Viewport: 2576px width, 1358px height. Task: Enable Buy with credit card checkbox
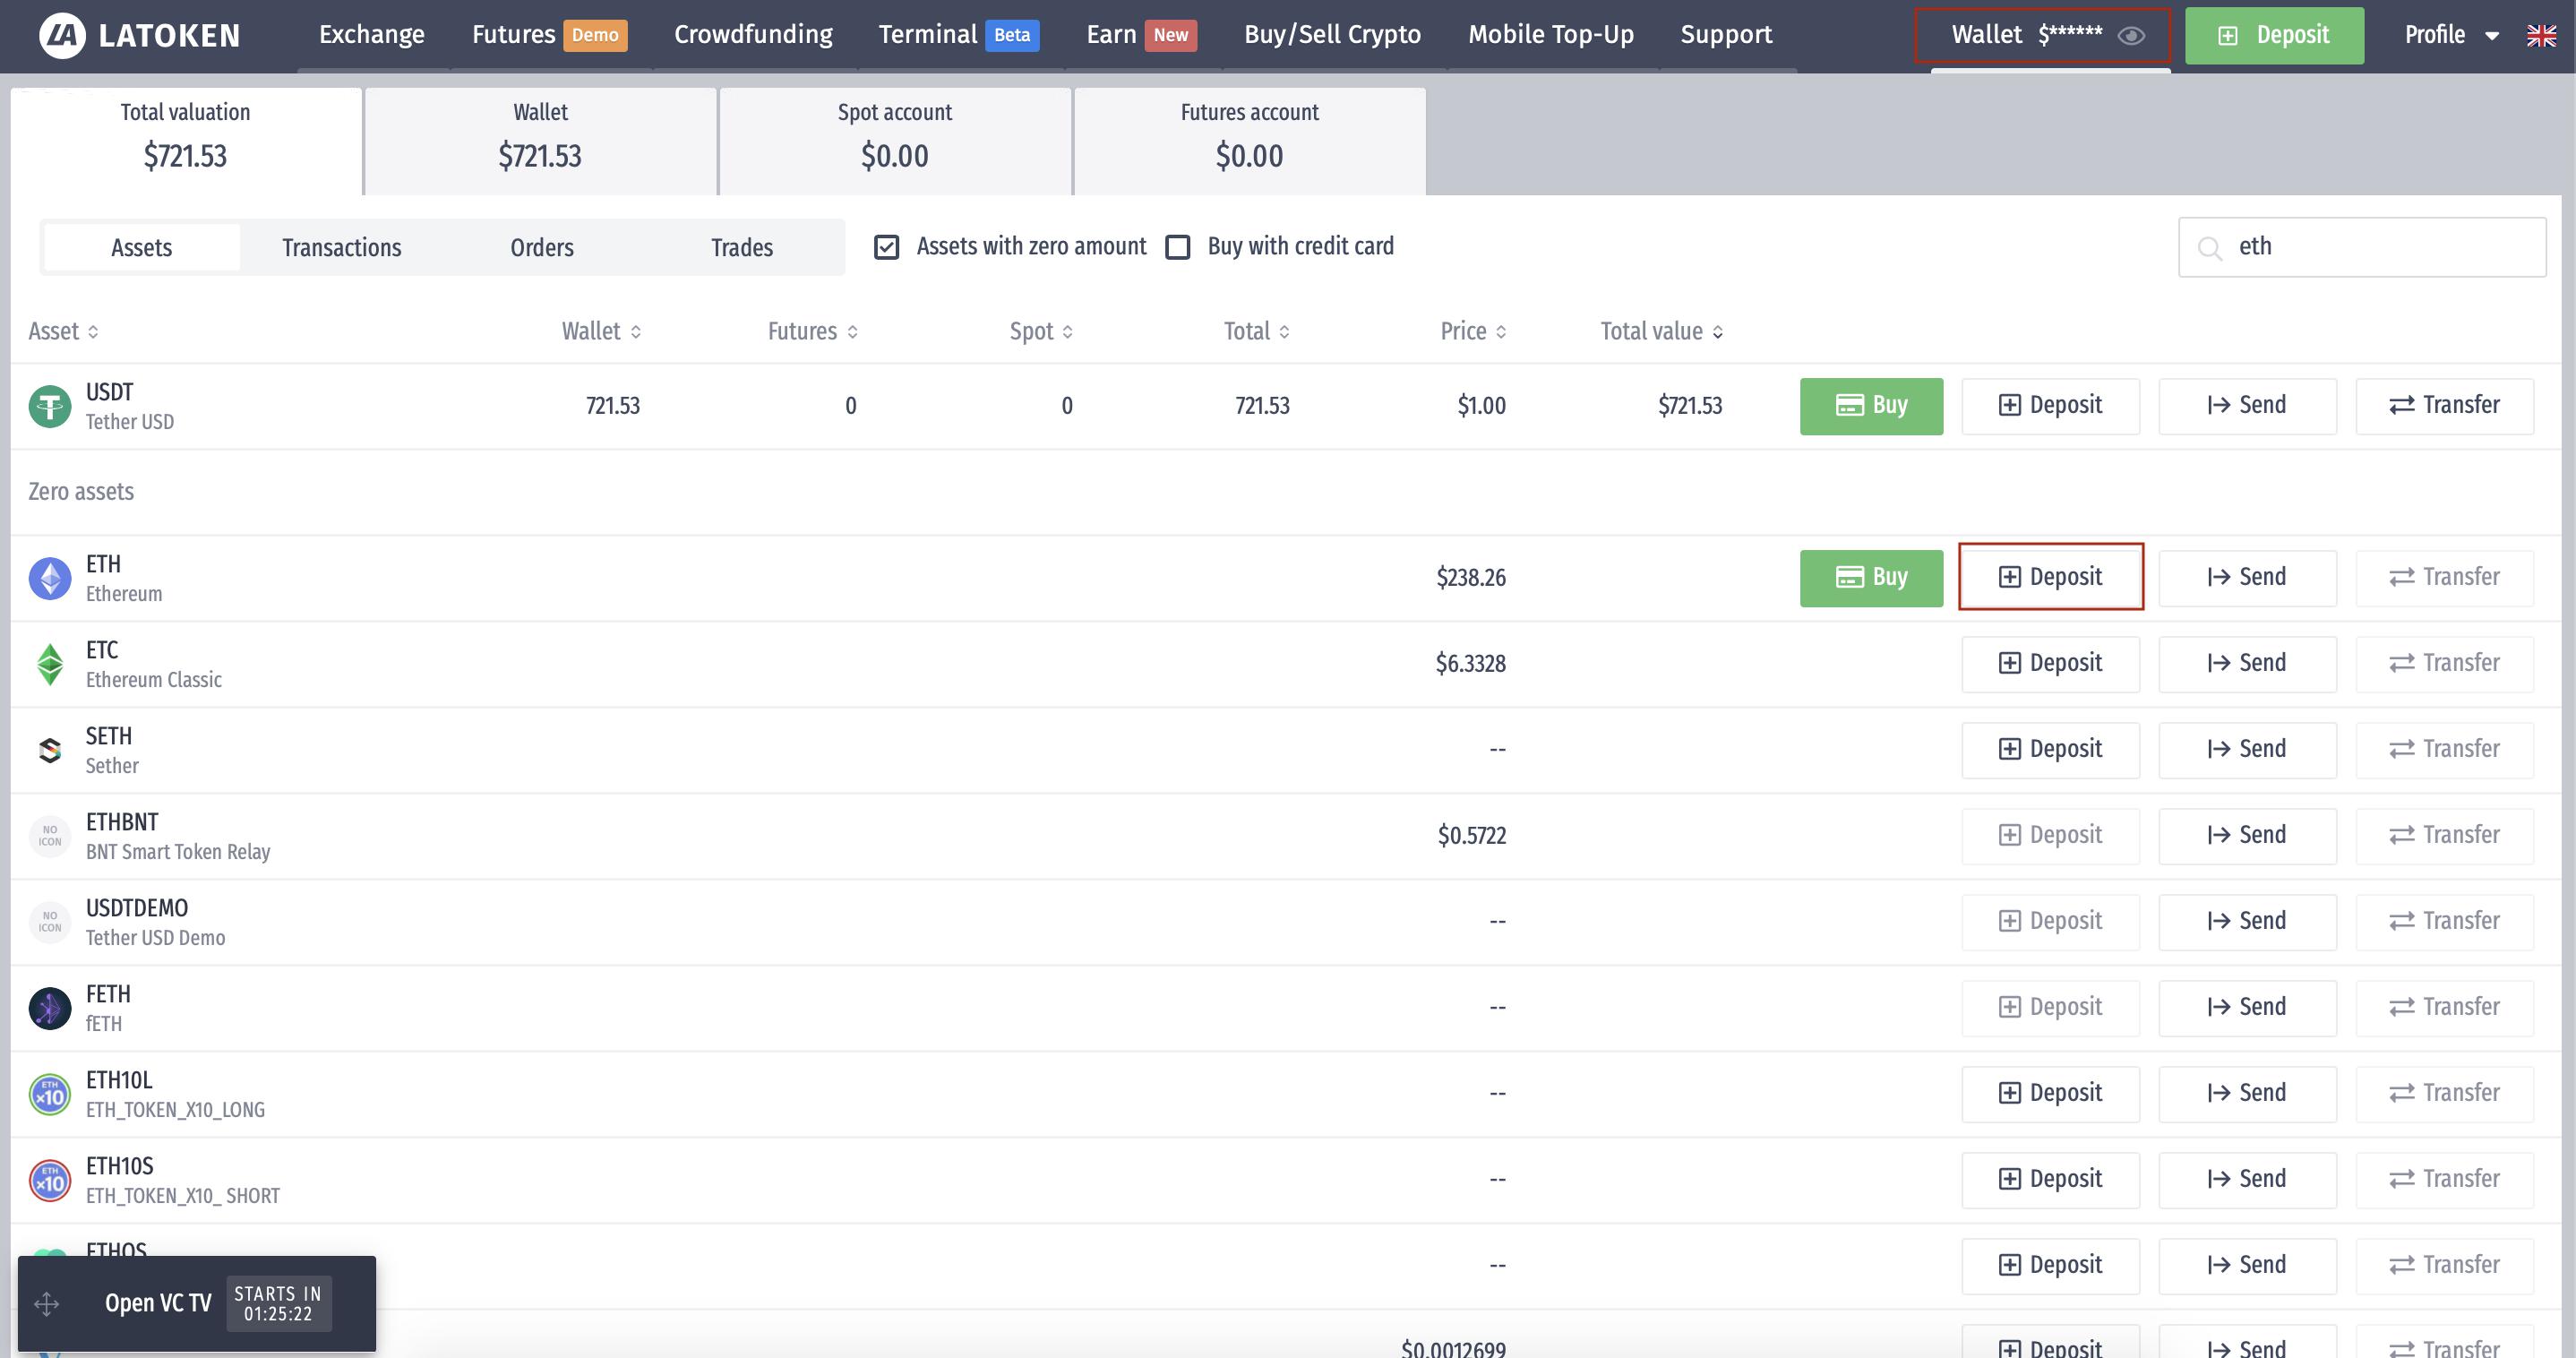(x=1178, y=247)
